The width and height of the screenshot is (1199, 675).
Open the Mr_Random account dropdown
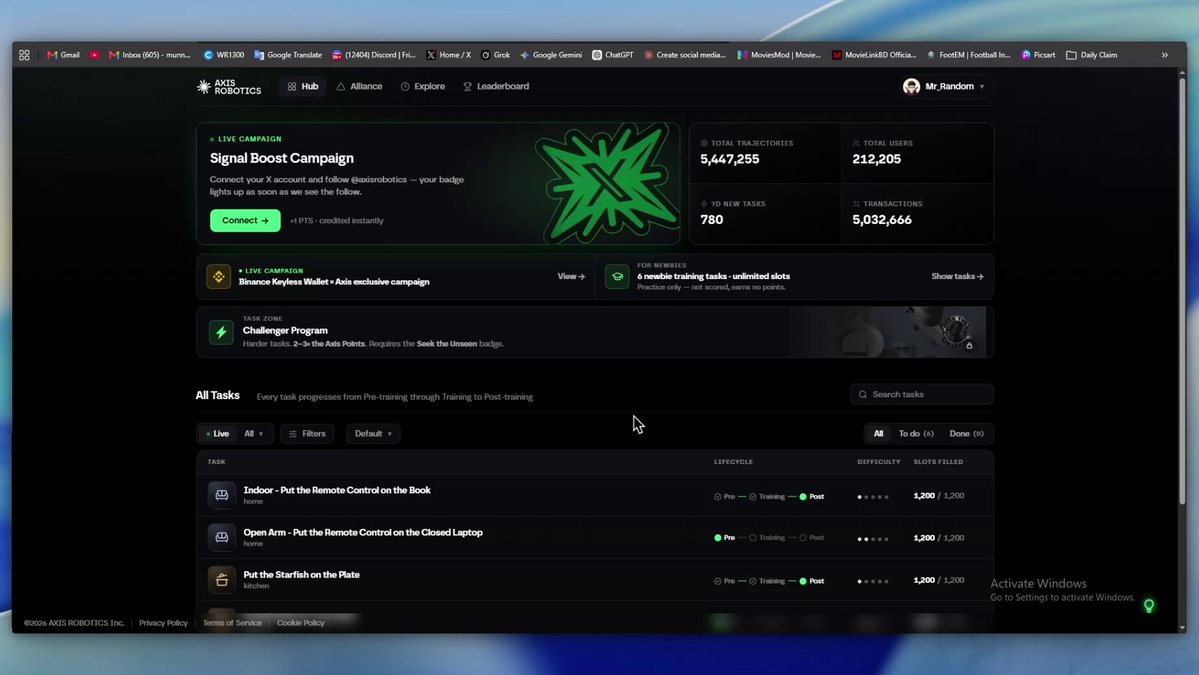click(946, 86)
